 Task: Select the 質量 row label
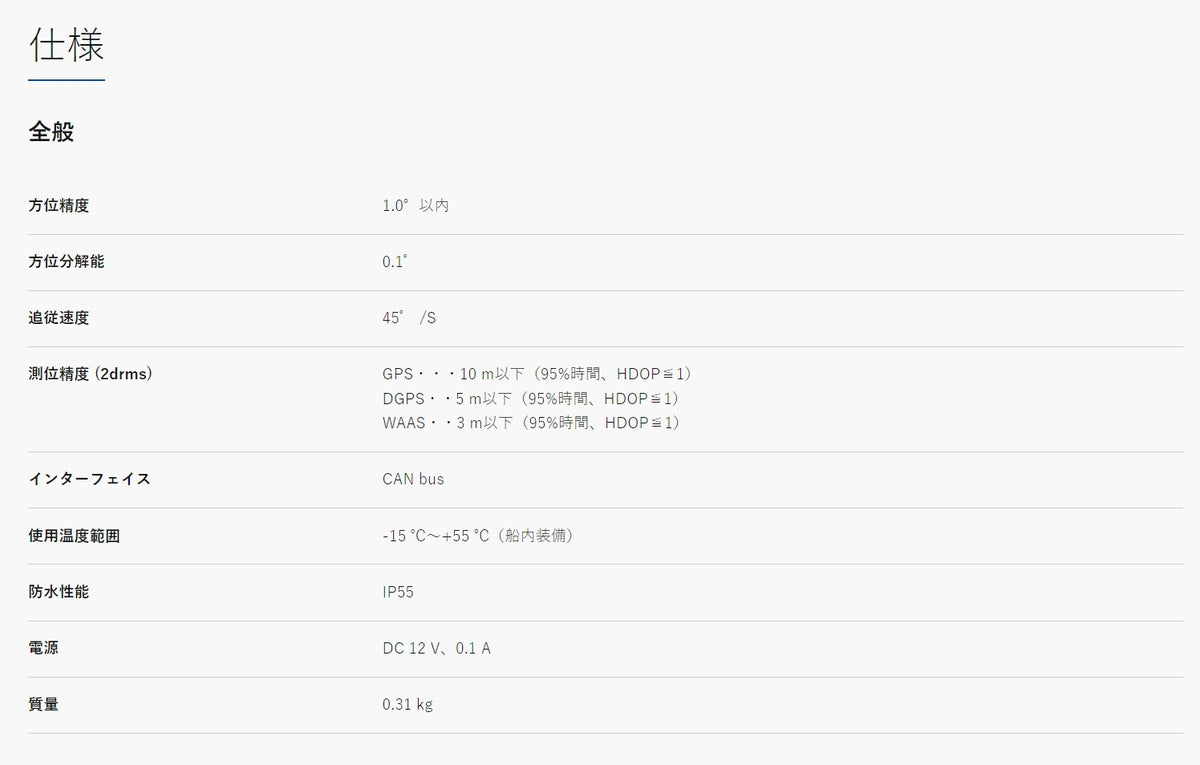coord(44,704)
